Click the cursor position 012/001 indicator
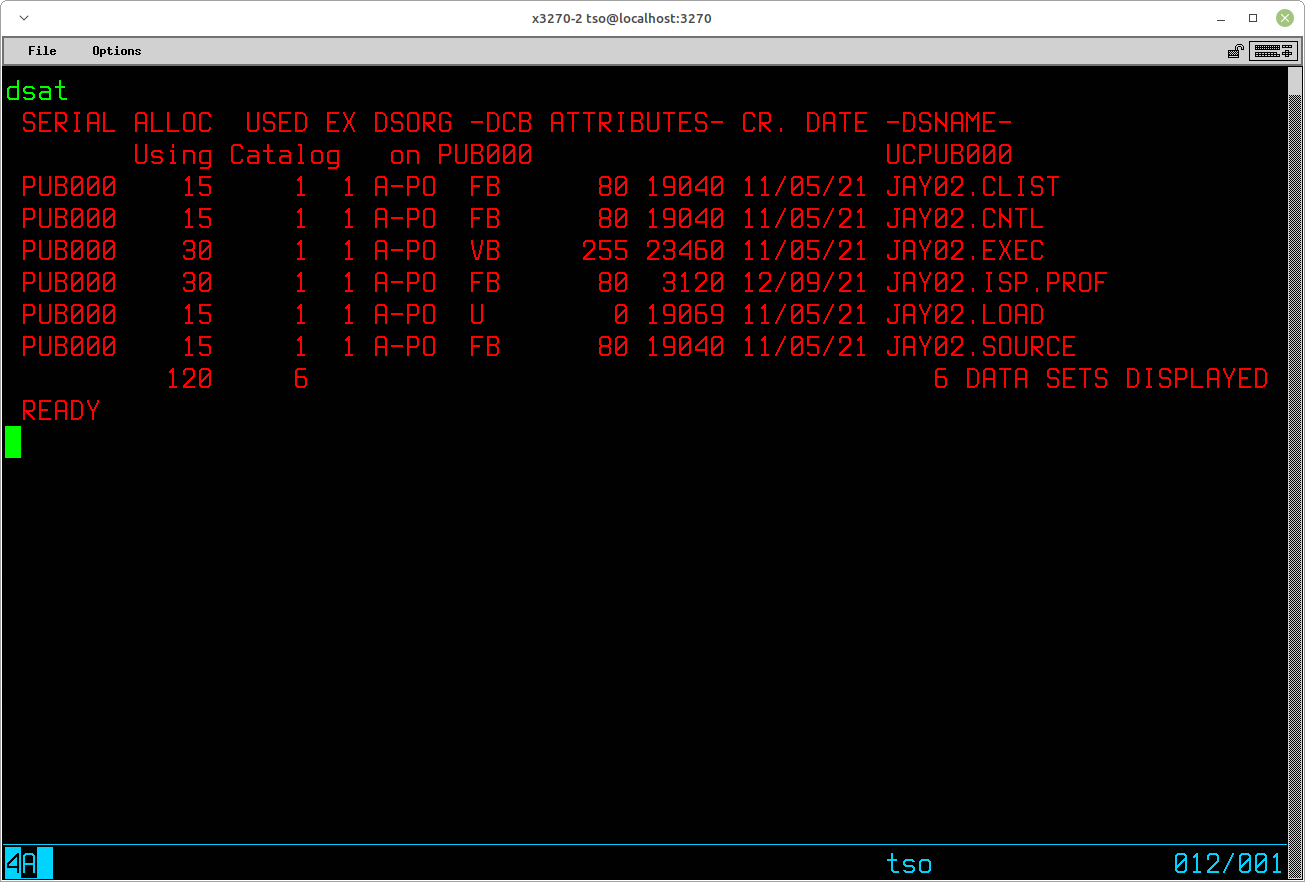The width and height of the screenshot is (1305, 882). 1228,863
